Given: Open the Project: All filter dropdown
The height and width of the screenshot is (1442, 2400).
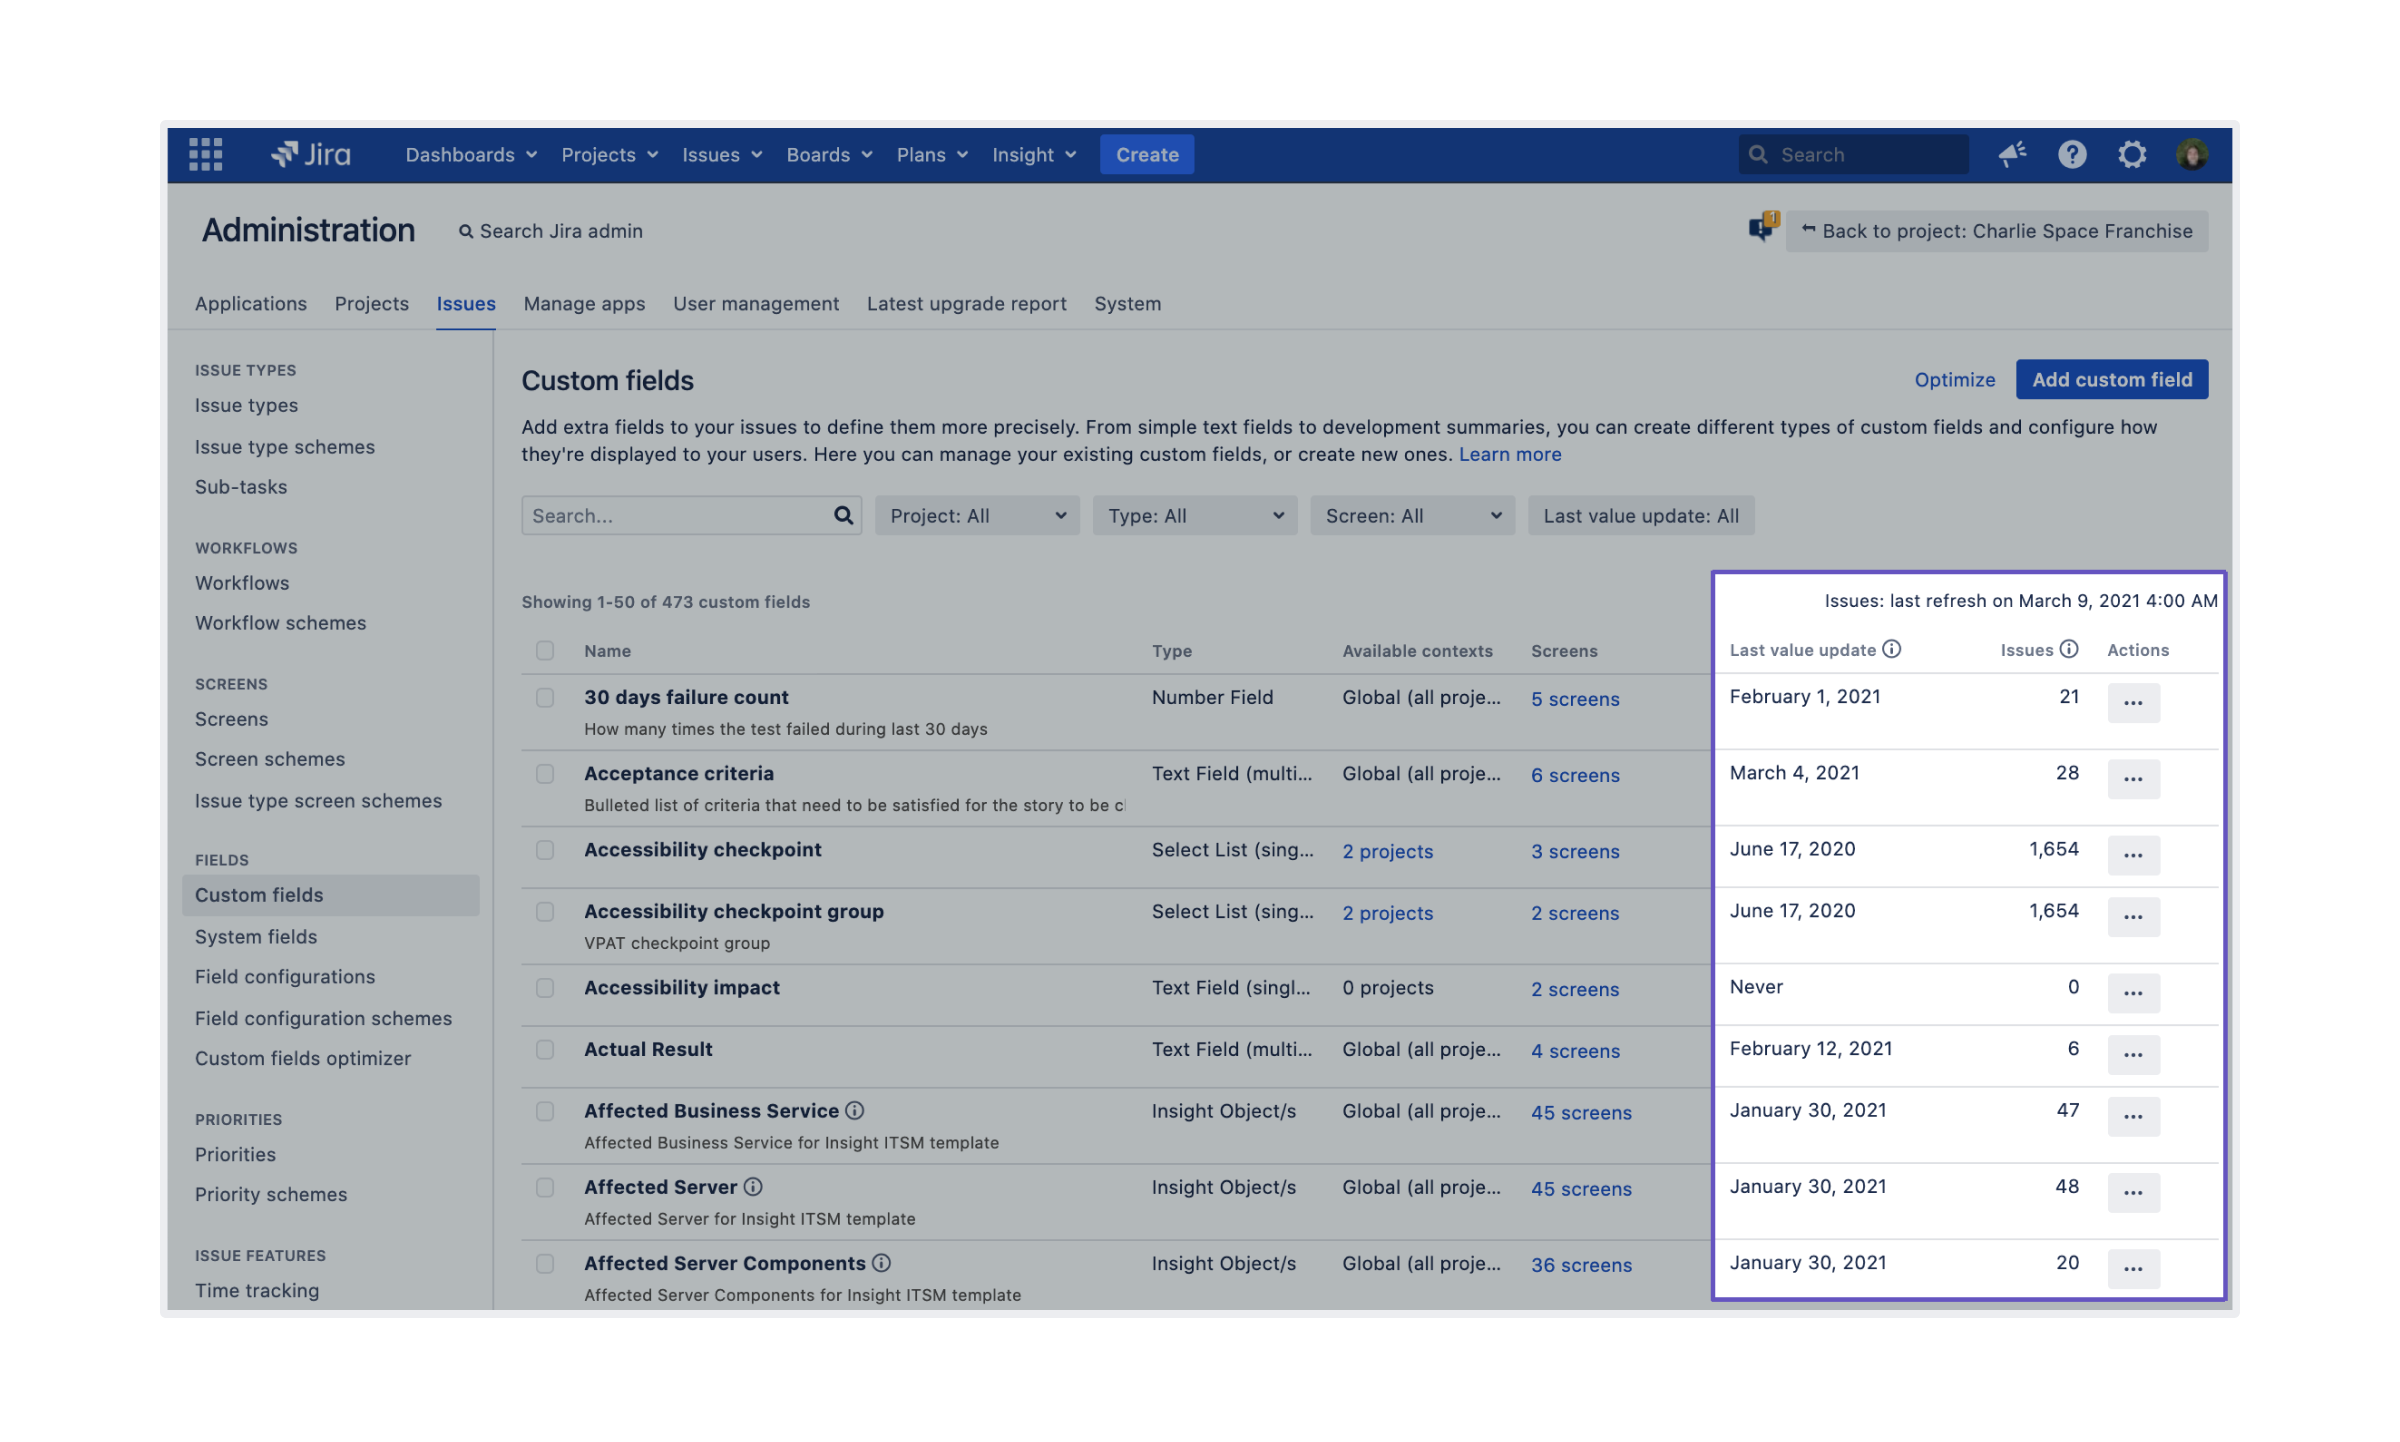Looking at the screenshot, I should pos(977,515).
